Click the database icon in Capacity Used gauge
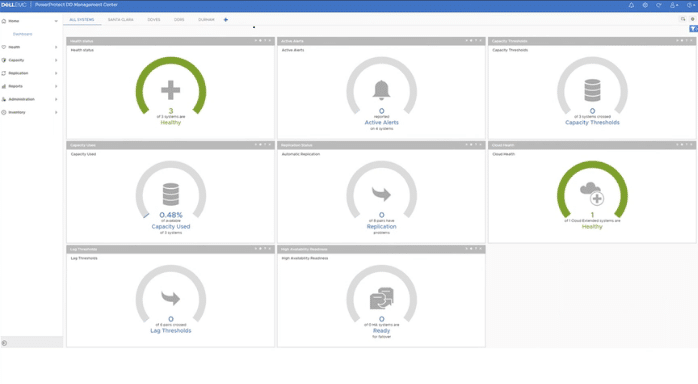 (x=170, y=194)
